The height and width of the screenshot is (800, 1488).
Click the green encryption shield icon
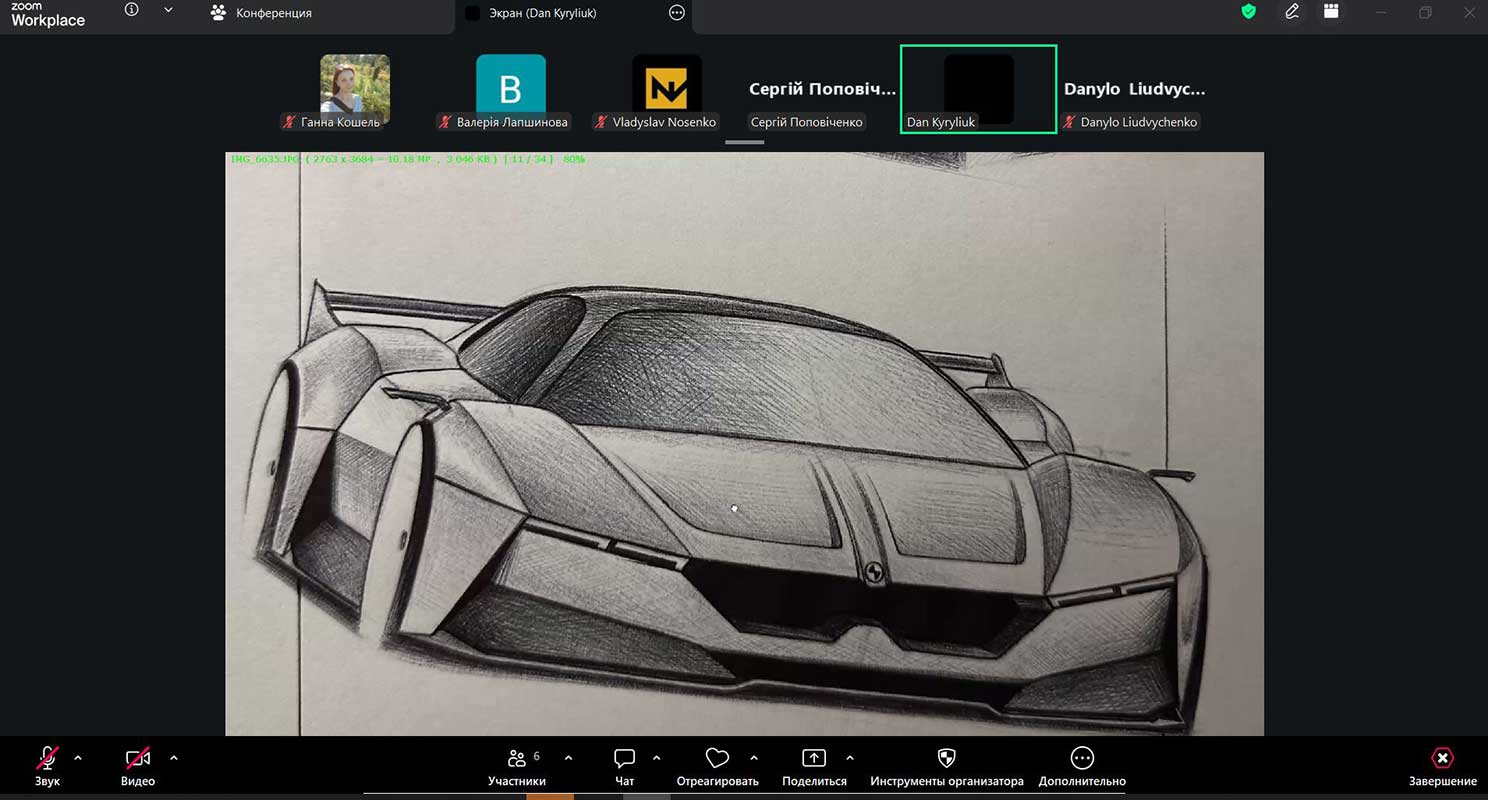click(1248, 12)
